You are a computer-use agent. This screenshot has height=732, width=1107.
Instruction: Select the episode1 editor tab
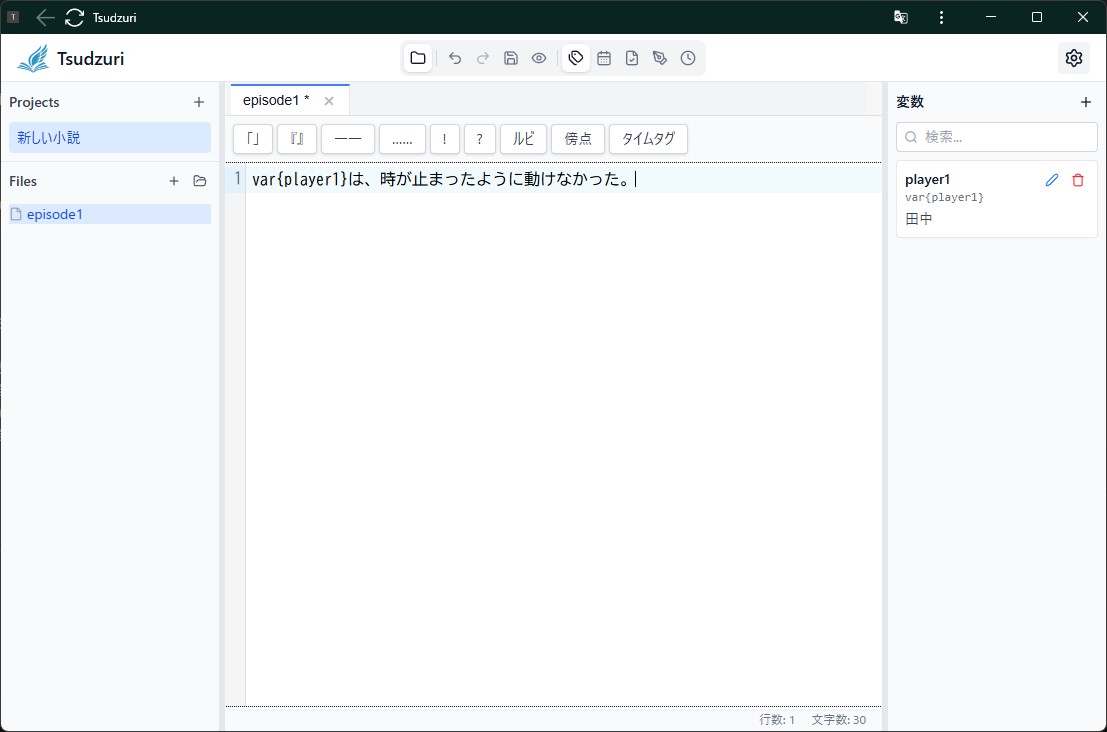pyautogui.click(x=275, y=100)
